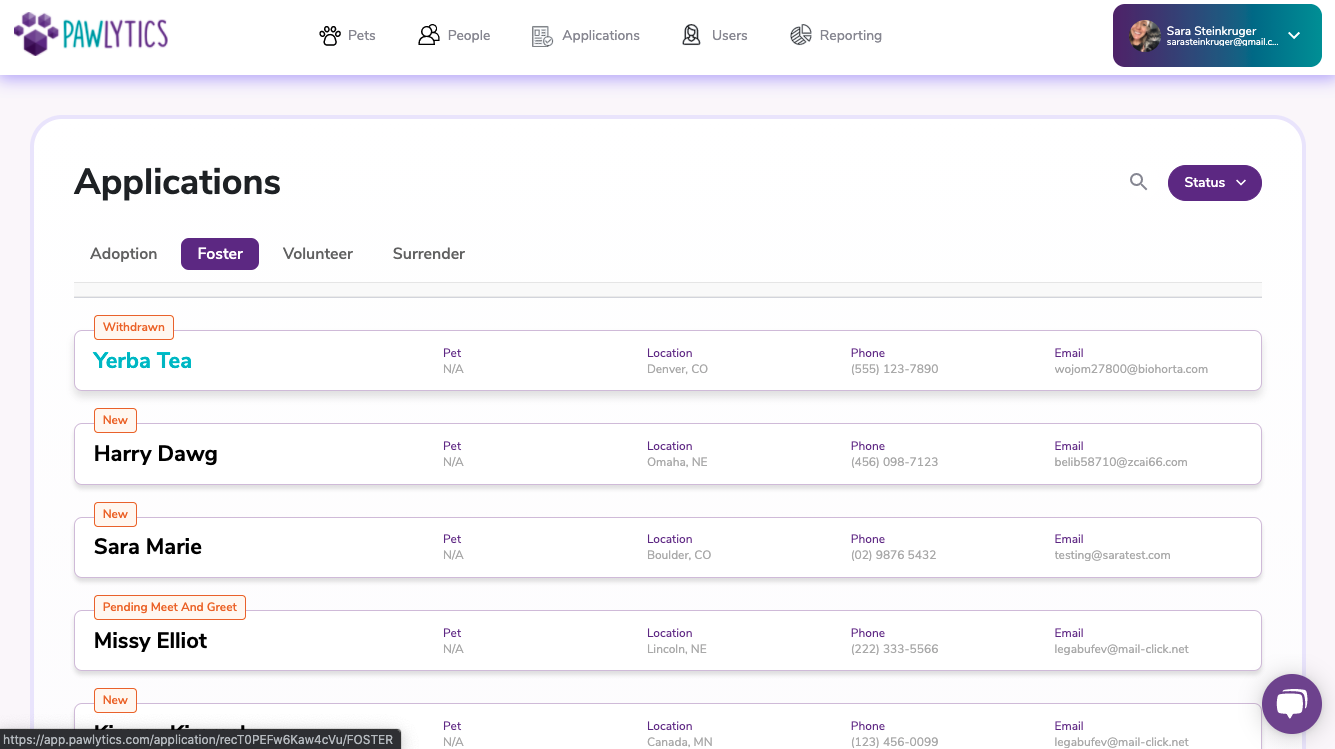Open the Users section
1335x749 pixels.
[714, 35]
